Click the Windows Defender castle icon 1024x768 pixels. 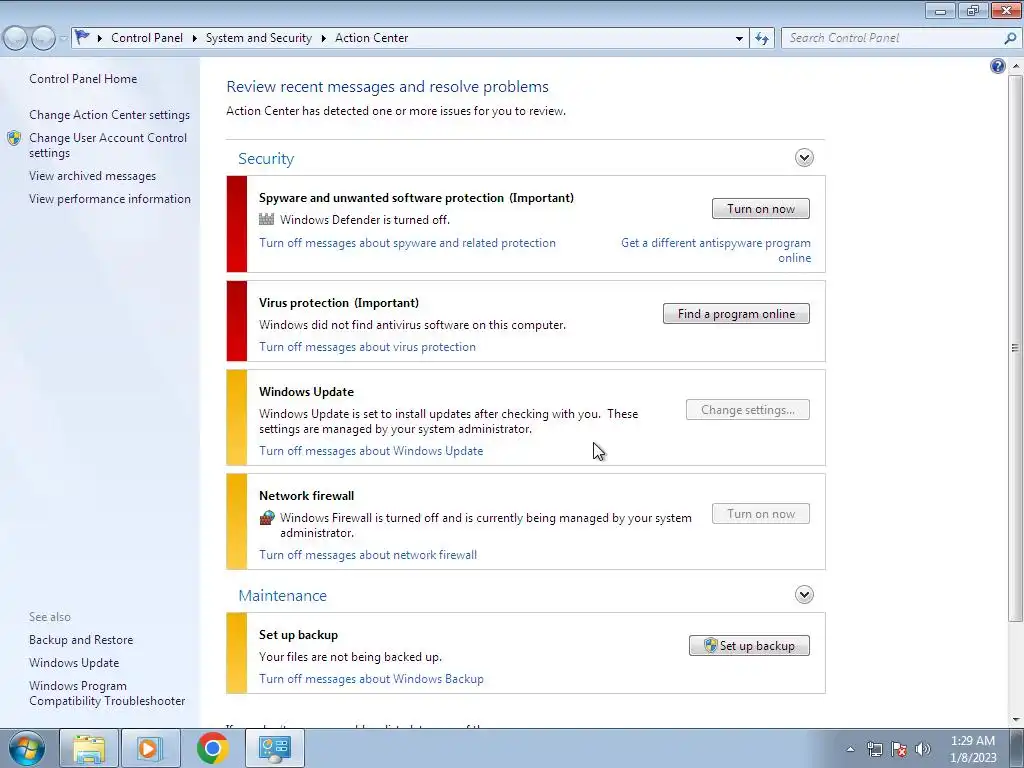(266, 219)
